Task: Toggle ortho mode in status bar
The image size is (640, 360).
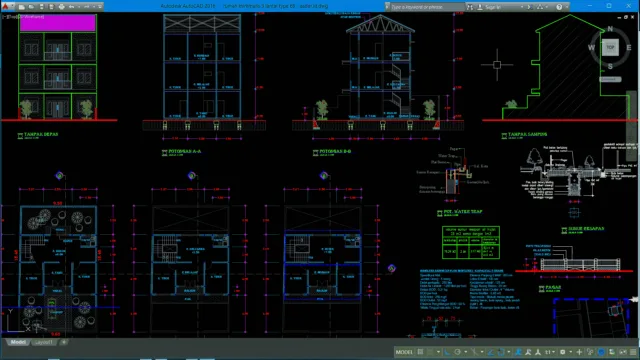Action: point(447,352)
